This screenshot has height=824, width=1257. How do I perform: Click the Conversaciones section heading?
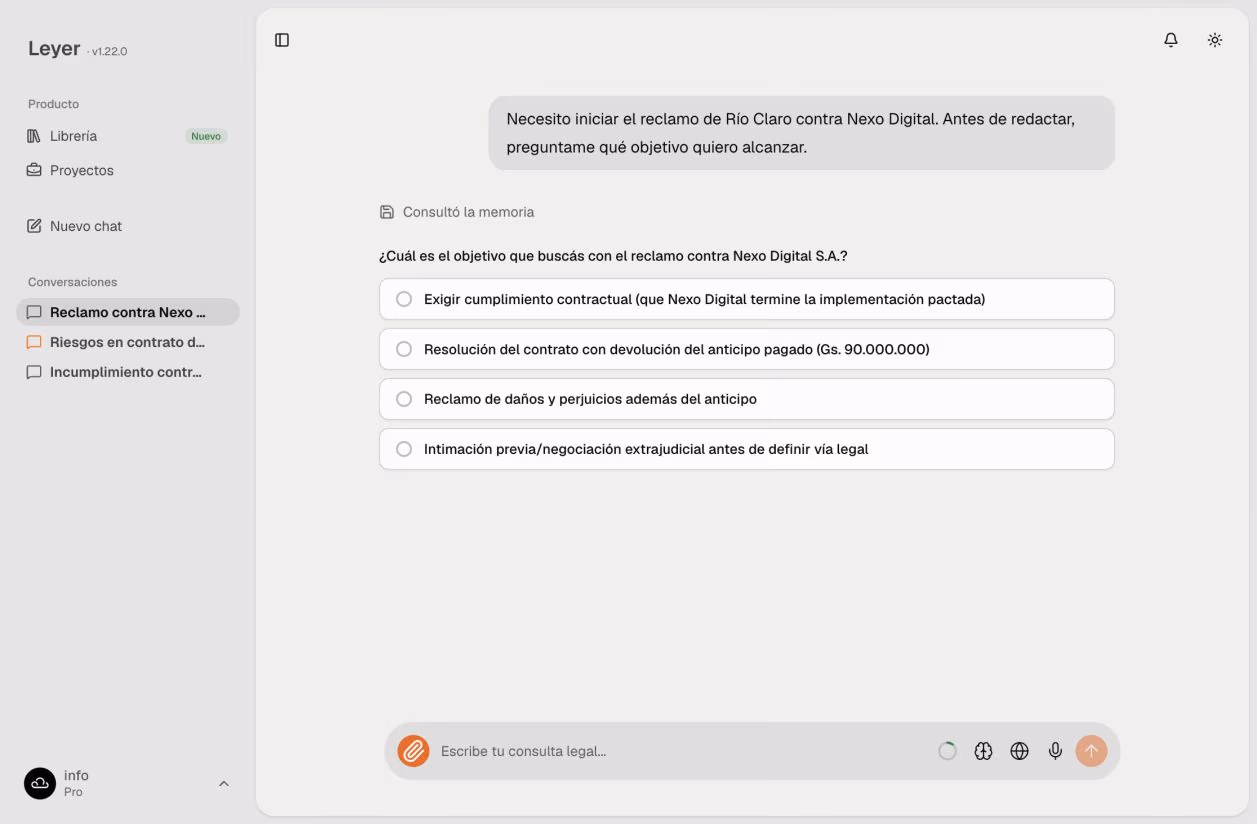[x=72, y=282]
